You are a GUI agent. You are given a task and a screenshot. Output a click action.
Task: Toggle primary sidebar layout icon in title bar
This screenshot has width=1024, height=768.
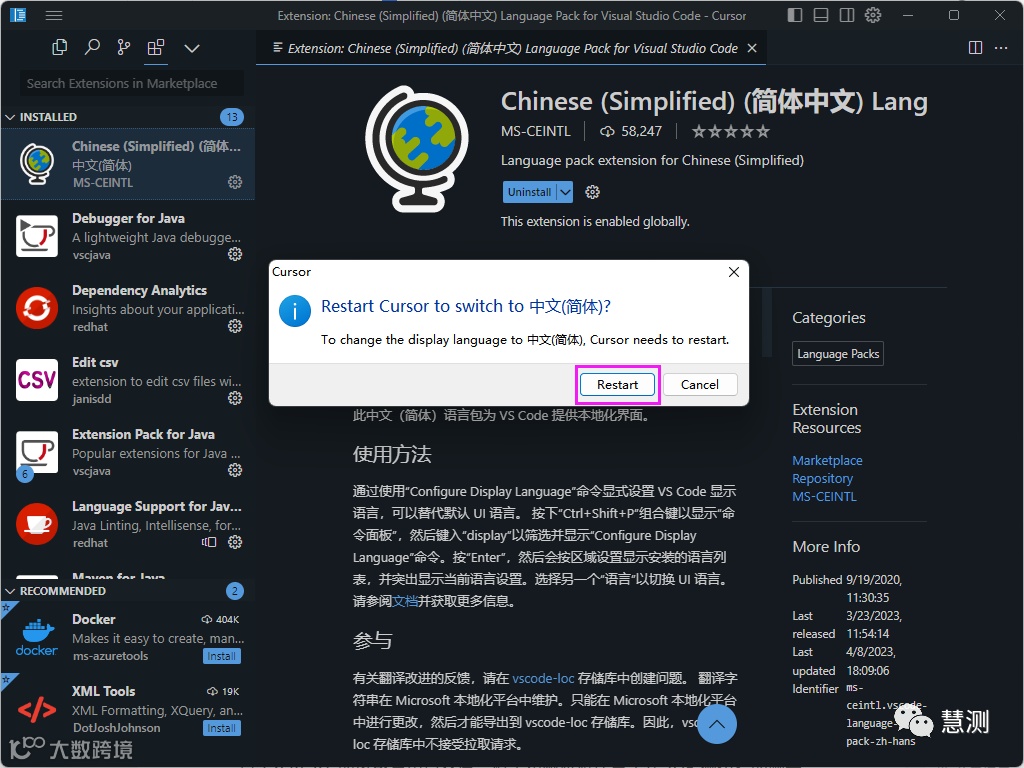795,15
